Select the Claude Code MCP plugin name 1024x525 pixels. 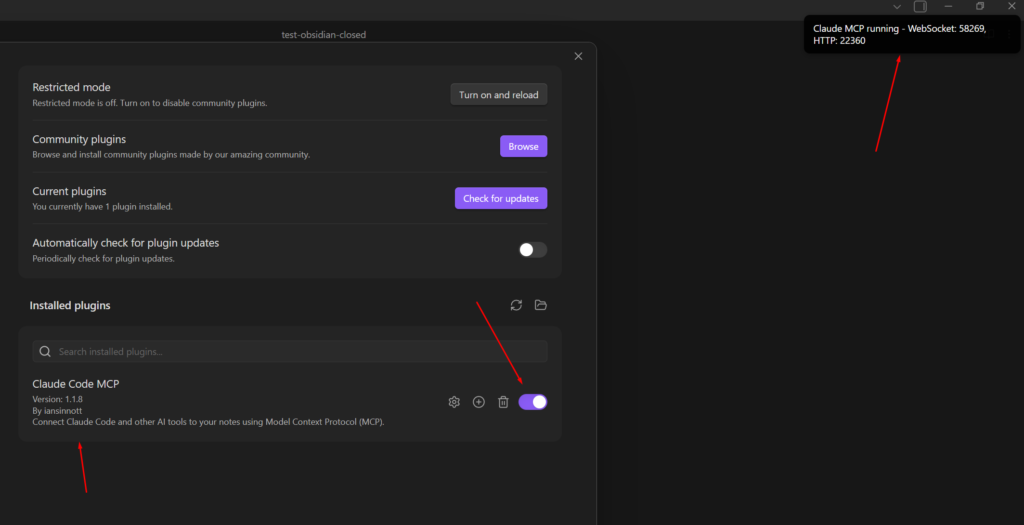76,384
